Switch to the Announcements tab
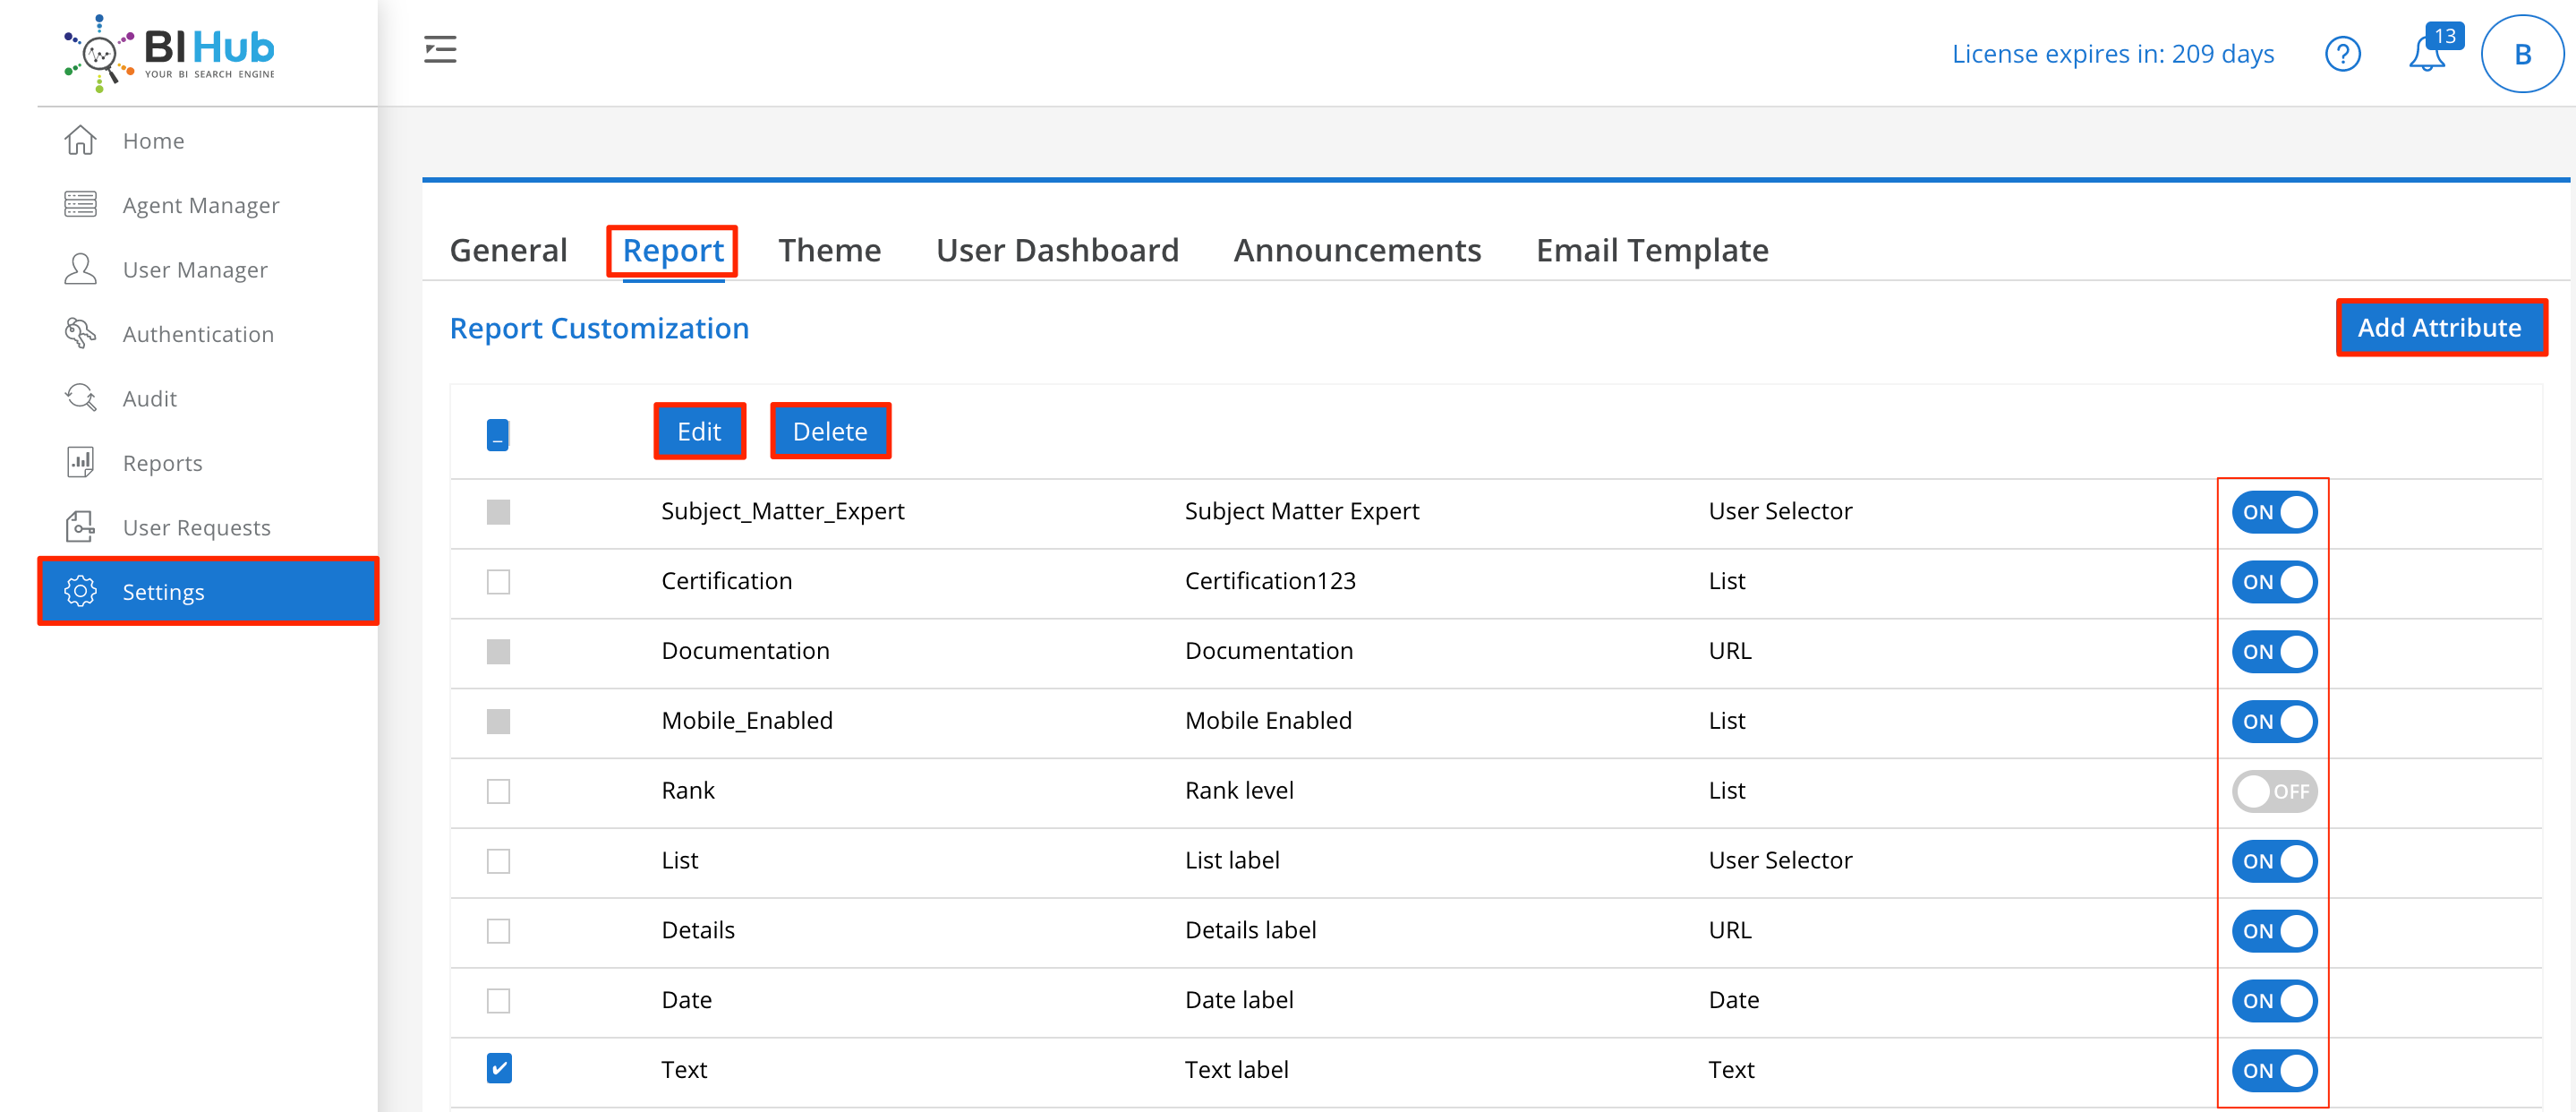Image resolution: width=2576 pixels, height=1112 pixels. point(1357,250)
